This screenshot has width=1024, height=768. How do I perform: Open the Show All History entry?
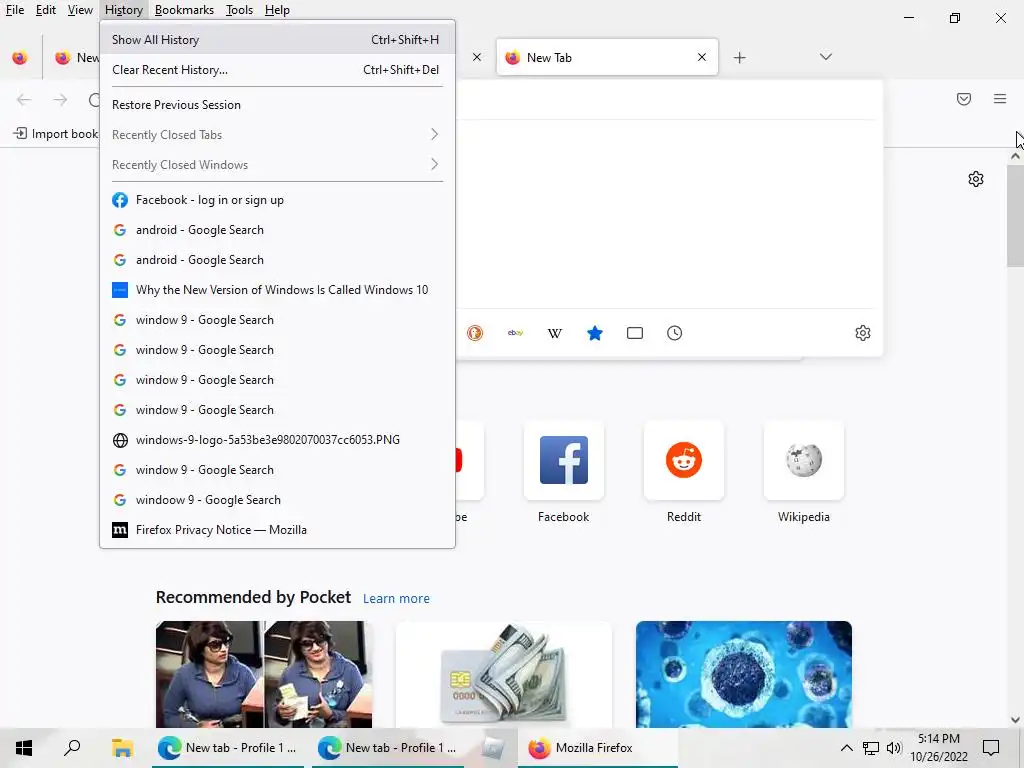(277, 40)
